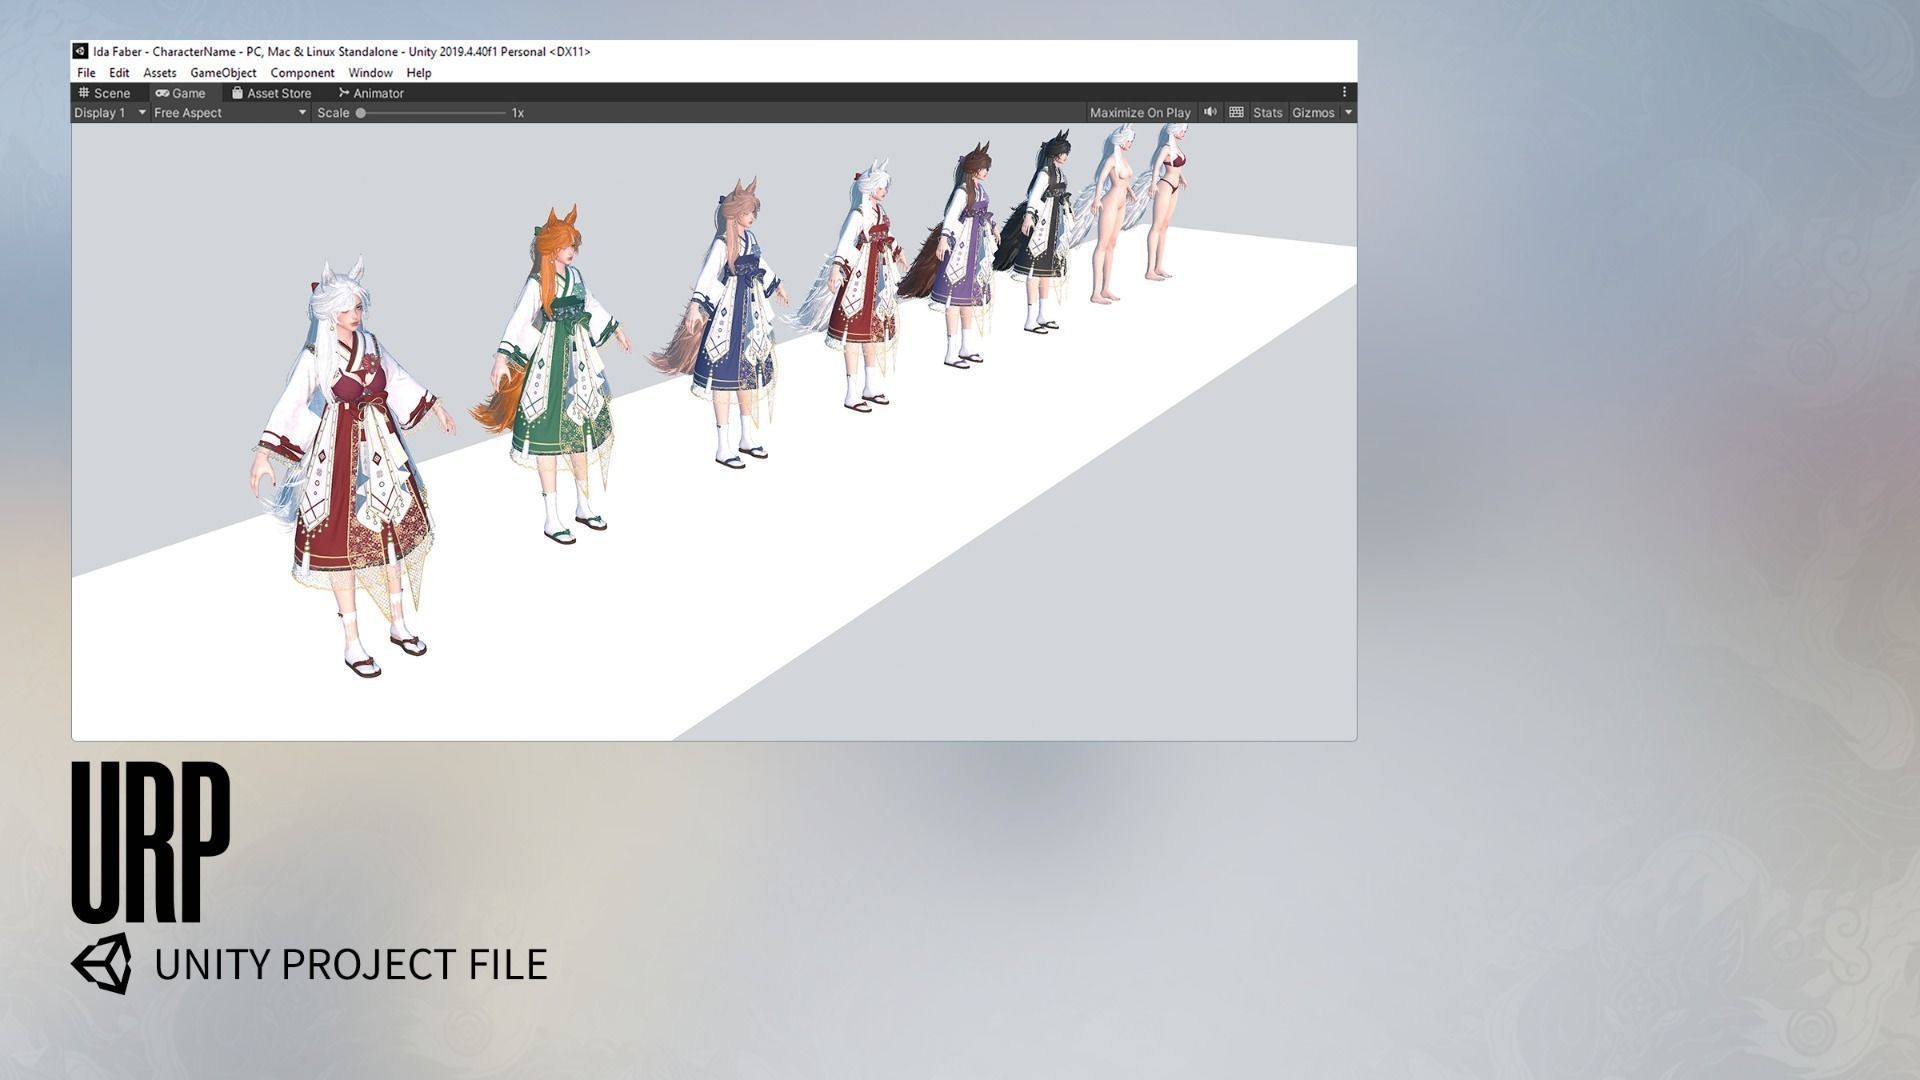Open the Component menu
Screen dimensions: 1920x1080
[302, 73]
